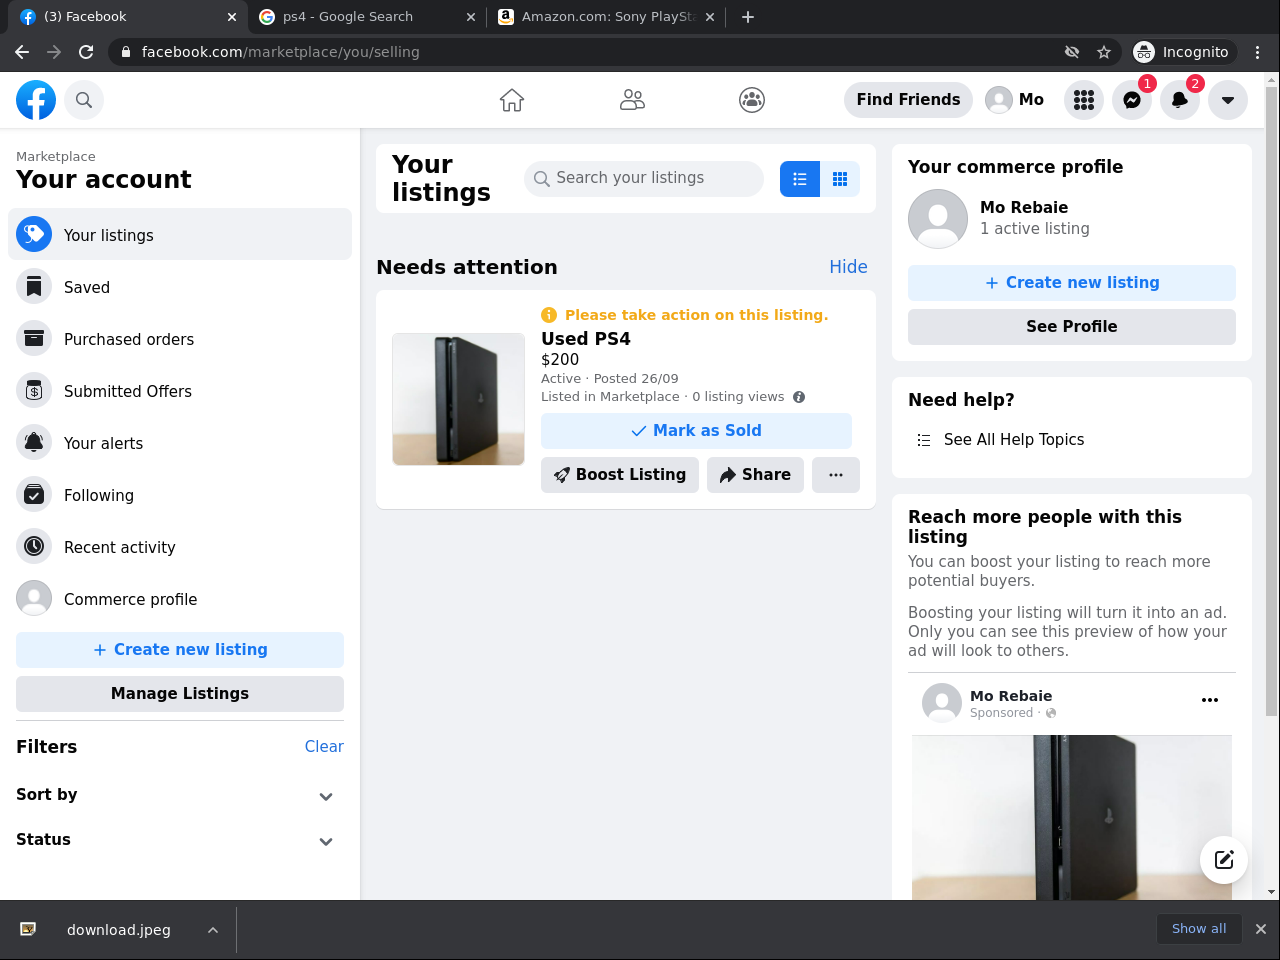Switch listings to grid view

click(840, 179)
